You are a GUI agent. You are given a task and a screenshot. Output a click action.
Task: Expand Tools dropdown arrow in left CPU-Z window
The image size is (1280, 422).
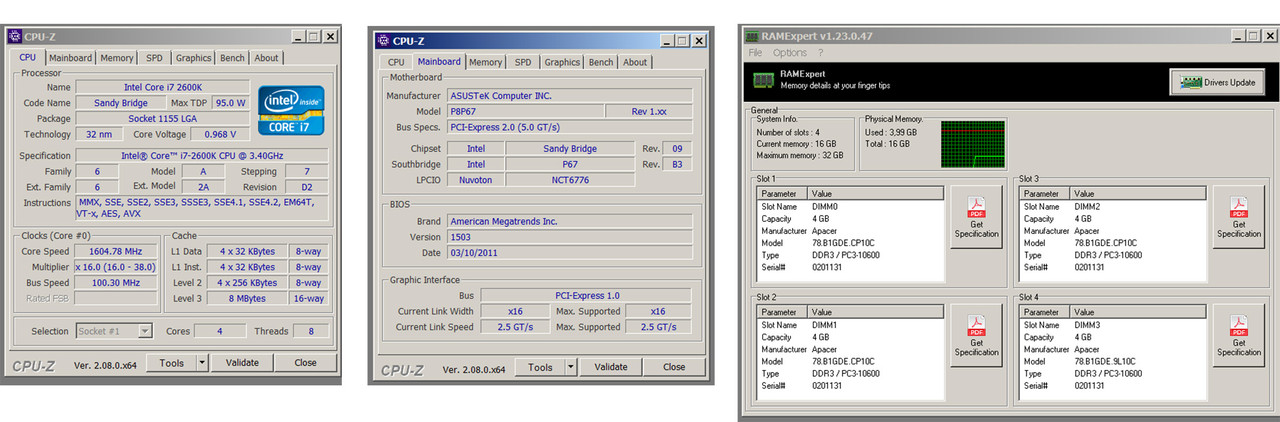pos(202,363)
